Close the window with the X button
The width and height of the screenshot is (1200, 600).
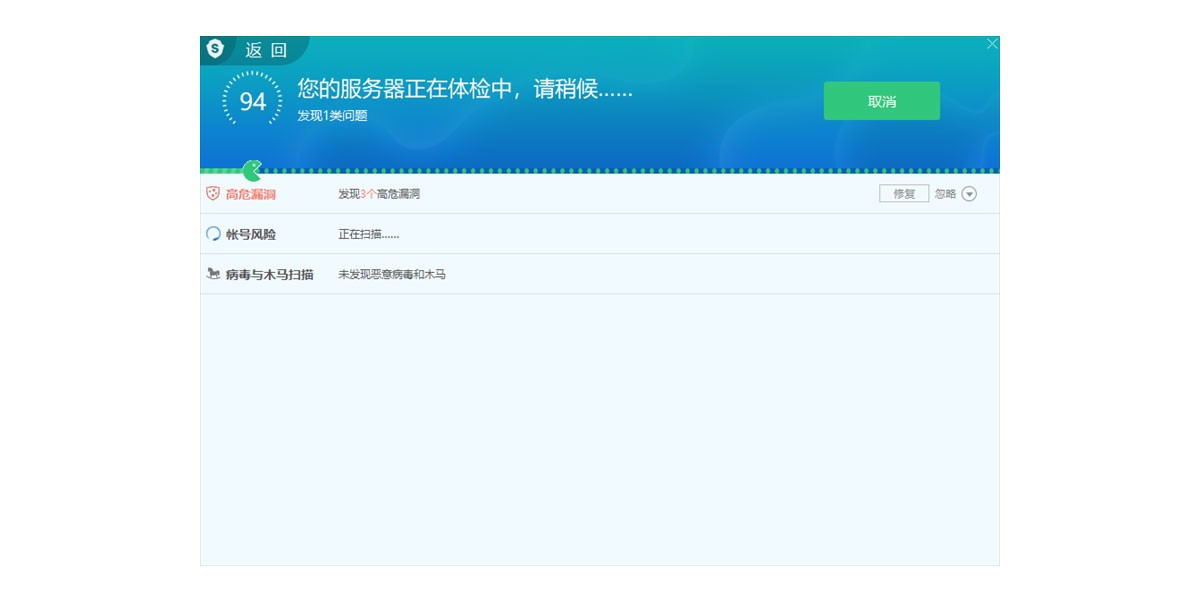click(x=992, y=44)
